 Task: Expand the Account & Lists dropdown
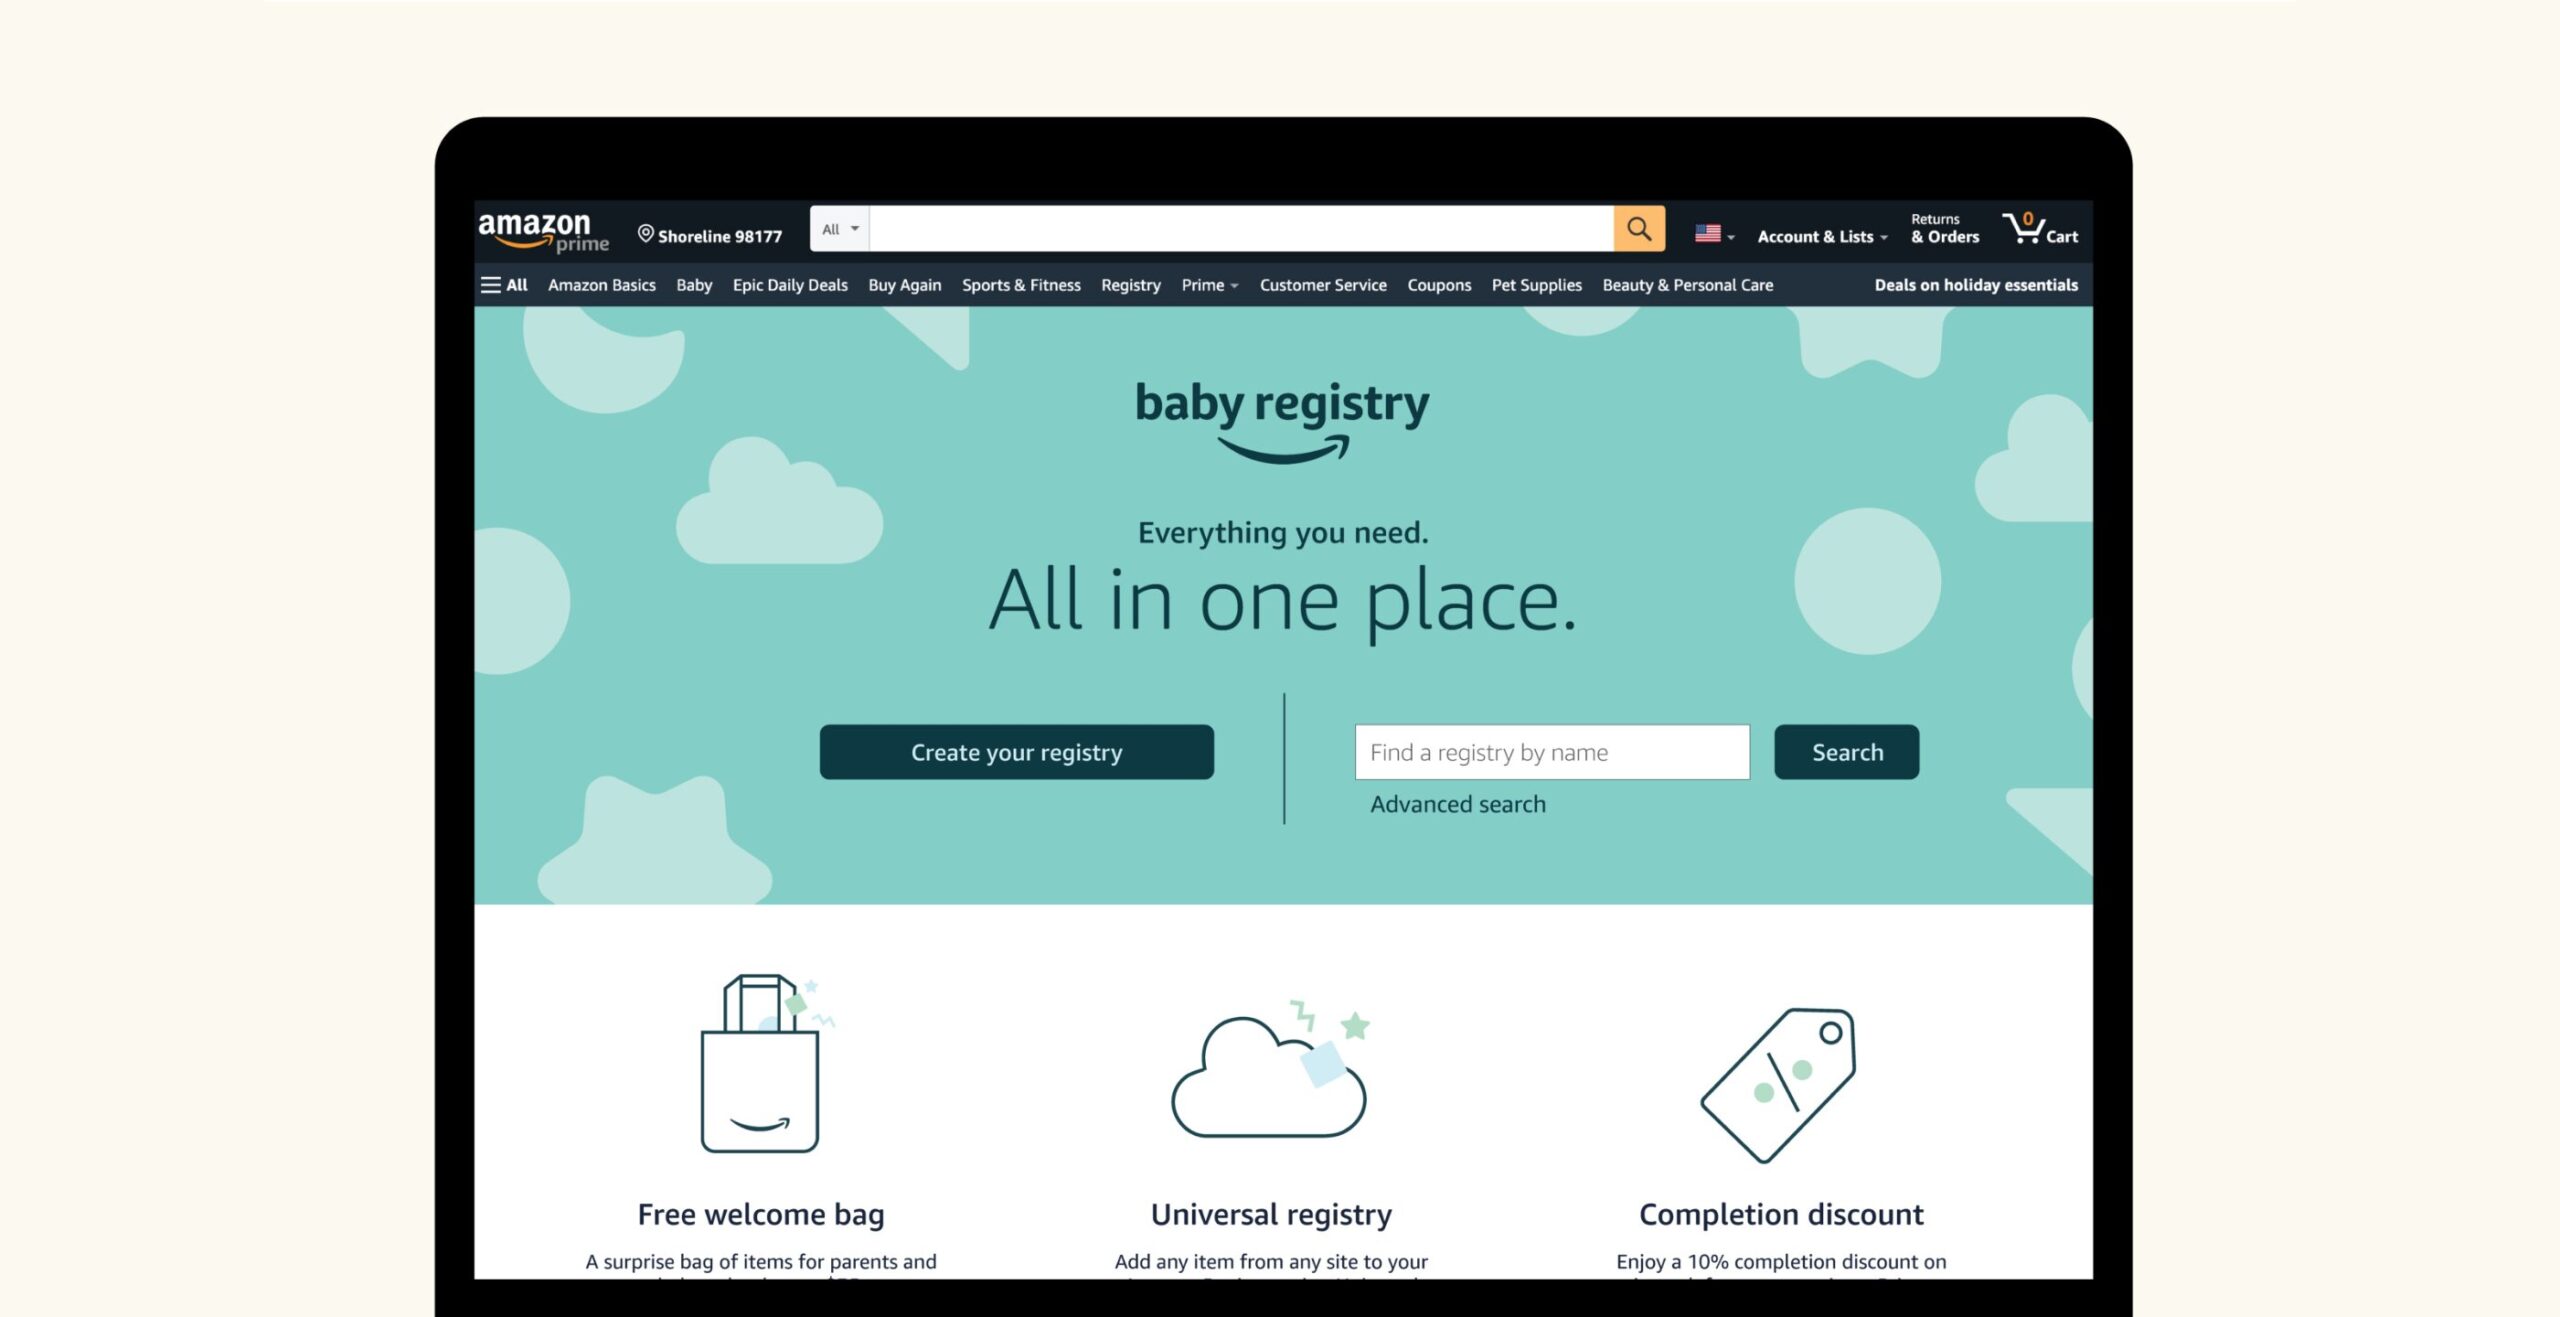click(1821, 235)
